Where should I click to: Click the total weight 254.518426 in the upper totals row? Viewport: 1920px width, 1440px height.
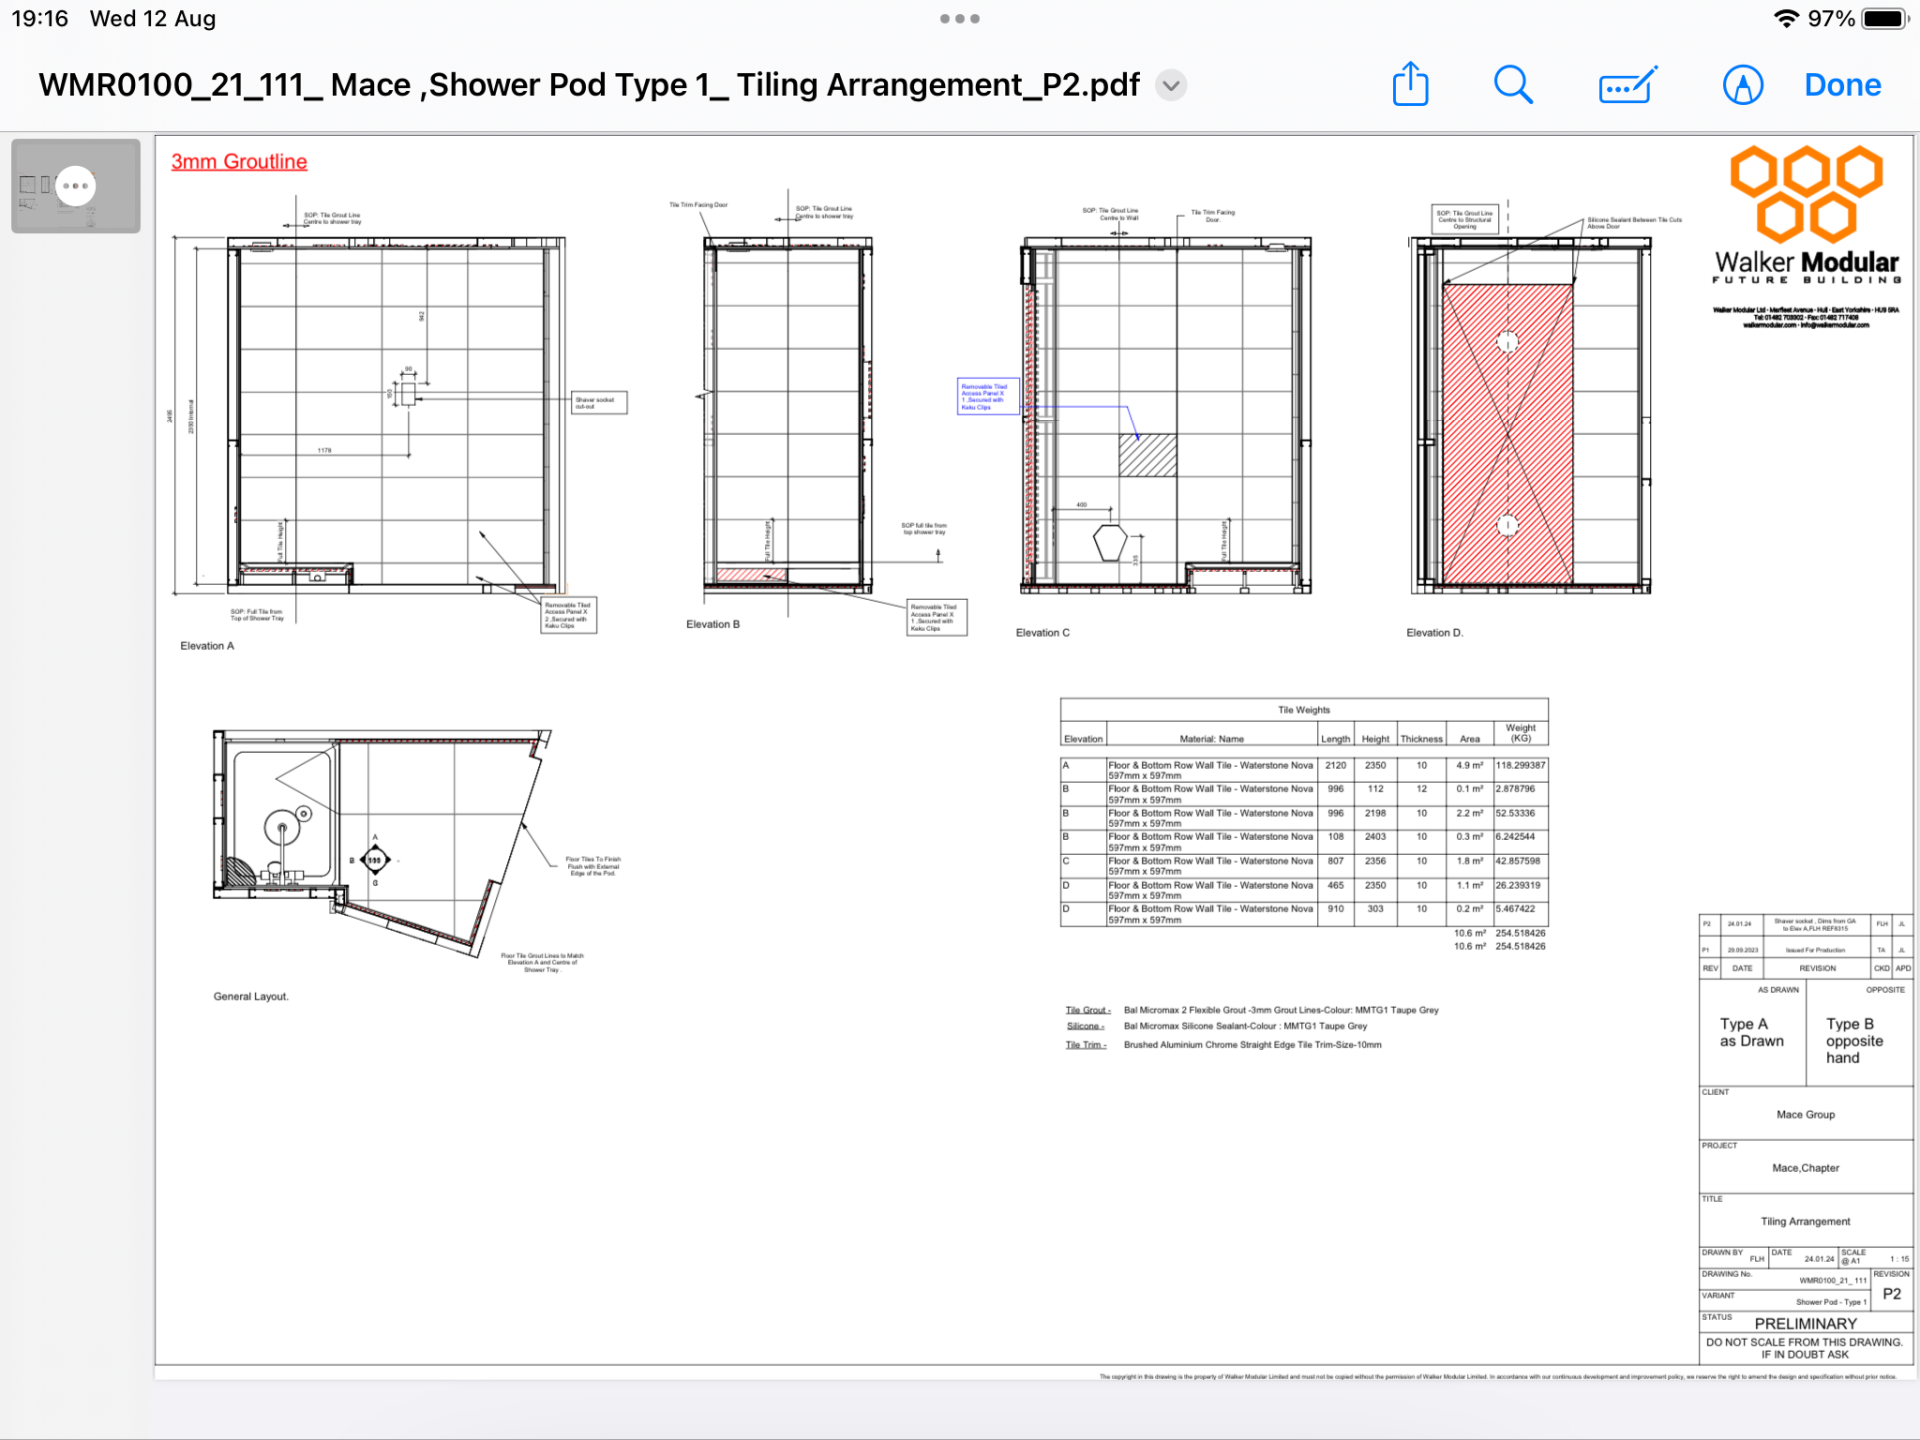coord(1520,933)
